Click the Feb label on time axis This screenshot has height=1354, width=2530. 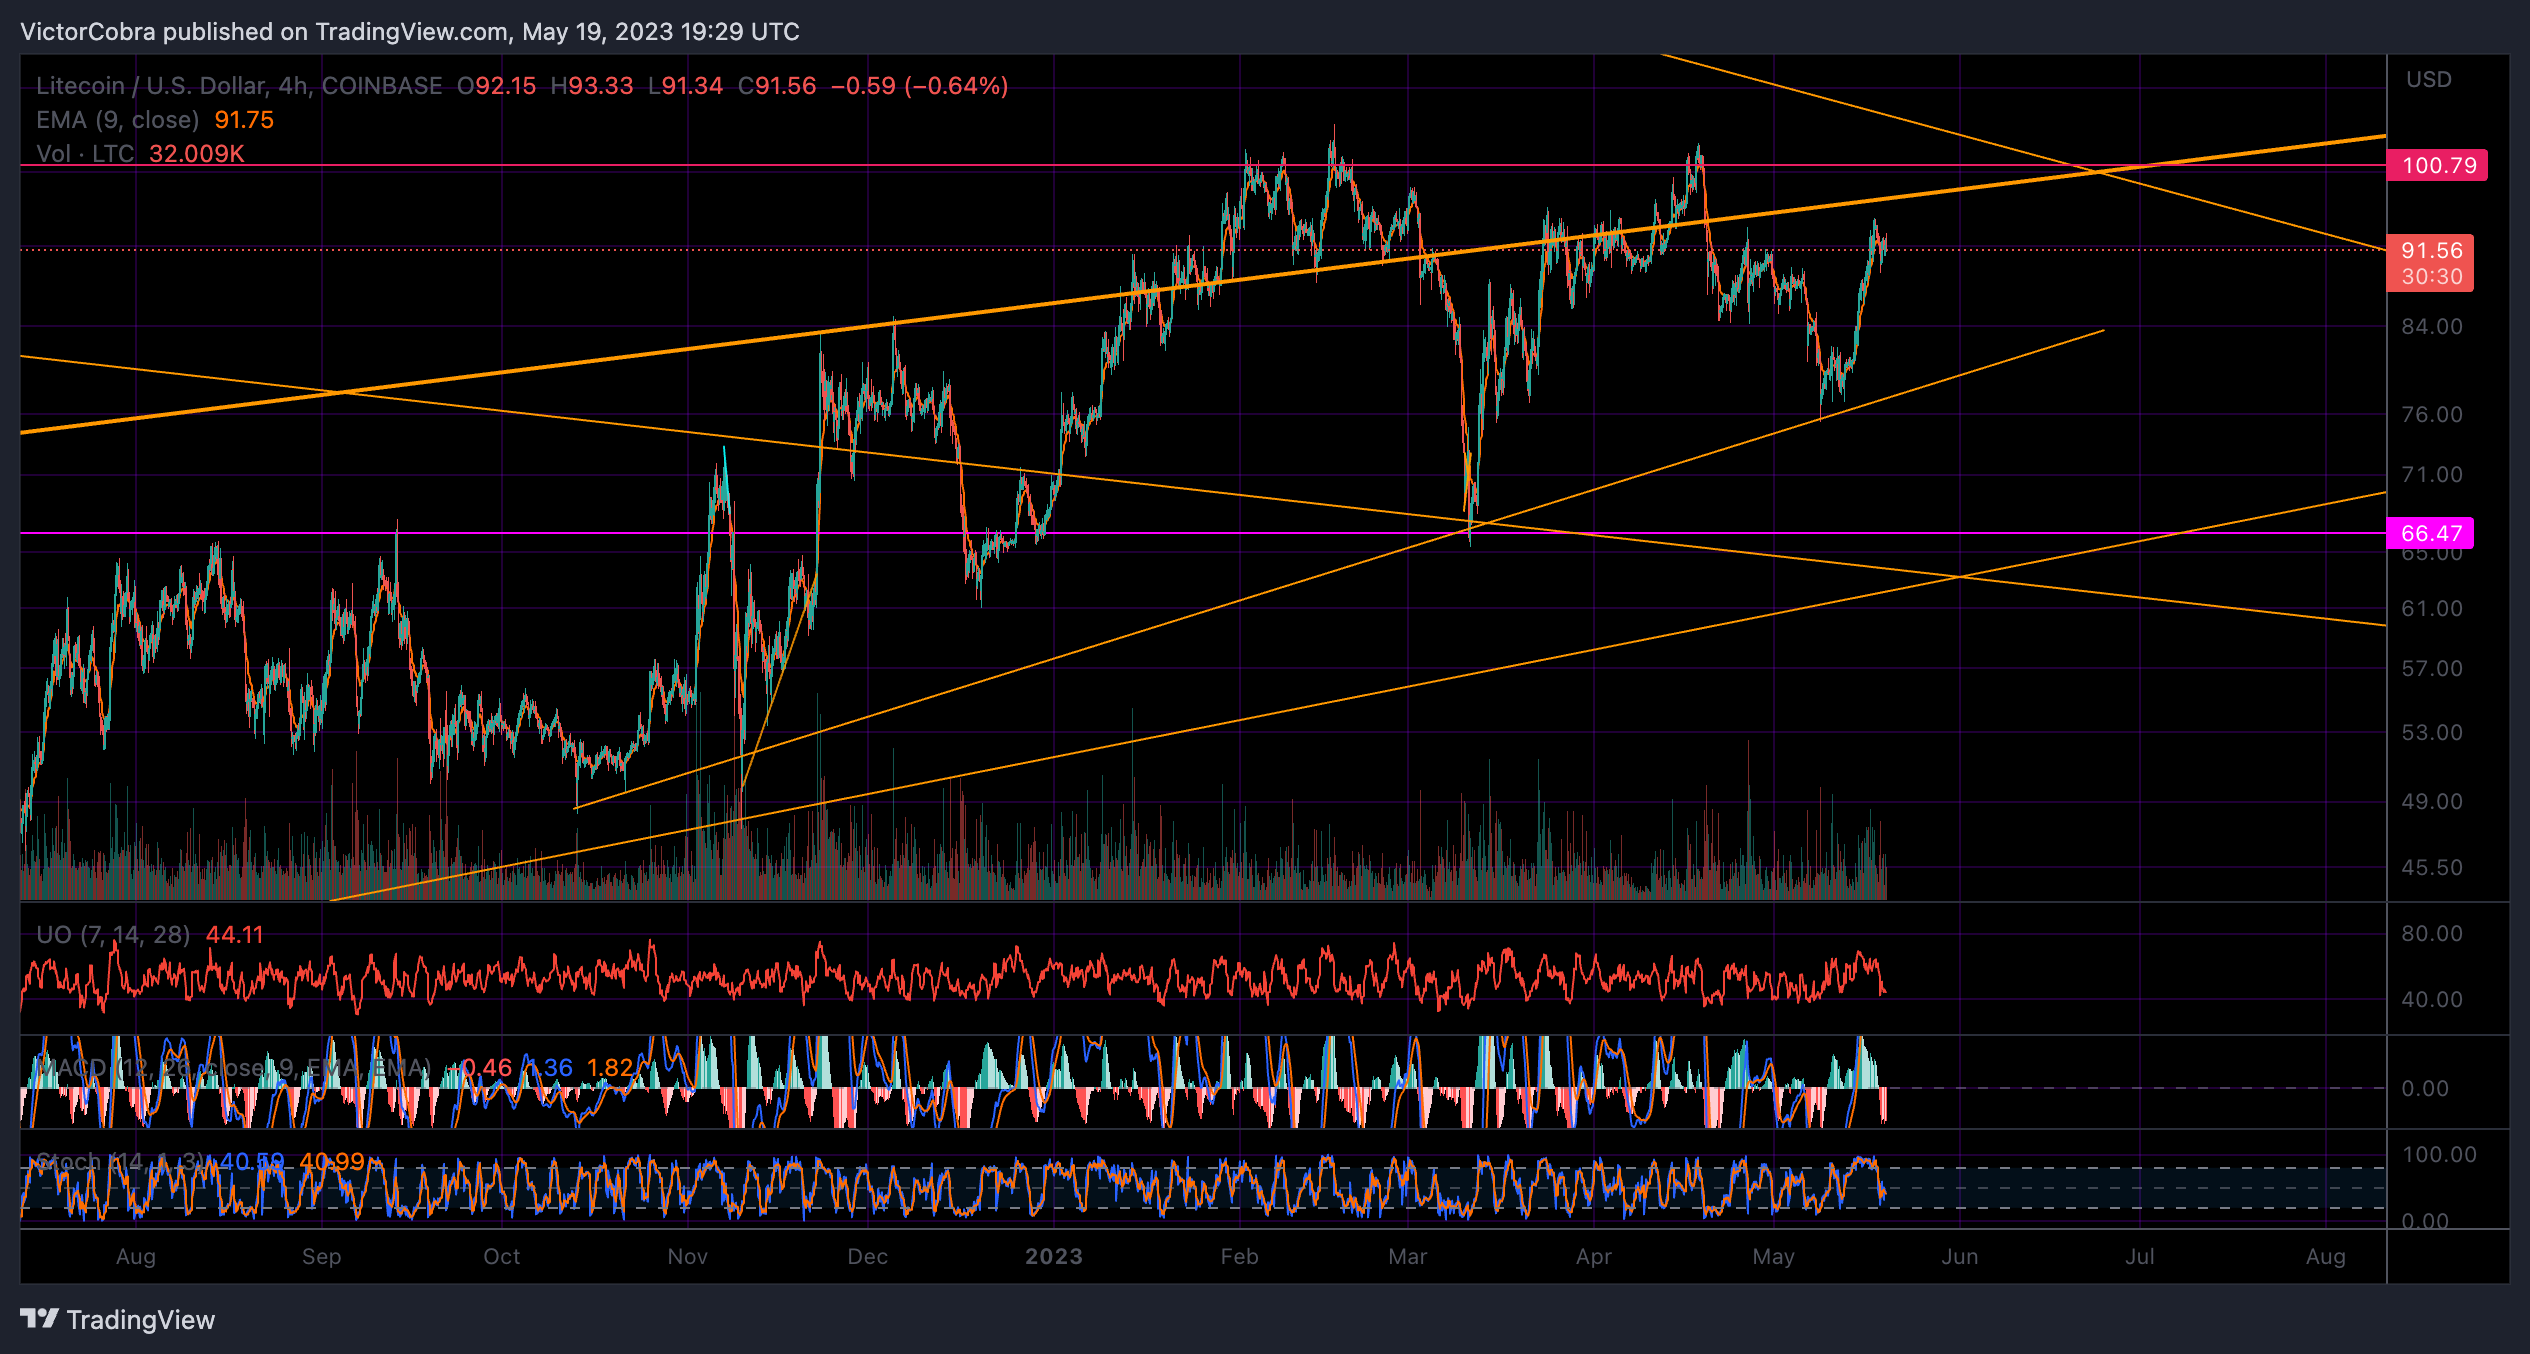[x=1240, y=1257]
